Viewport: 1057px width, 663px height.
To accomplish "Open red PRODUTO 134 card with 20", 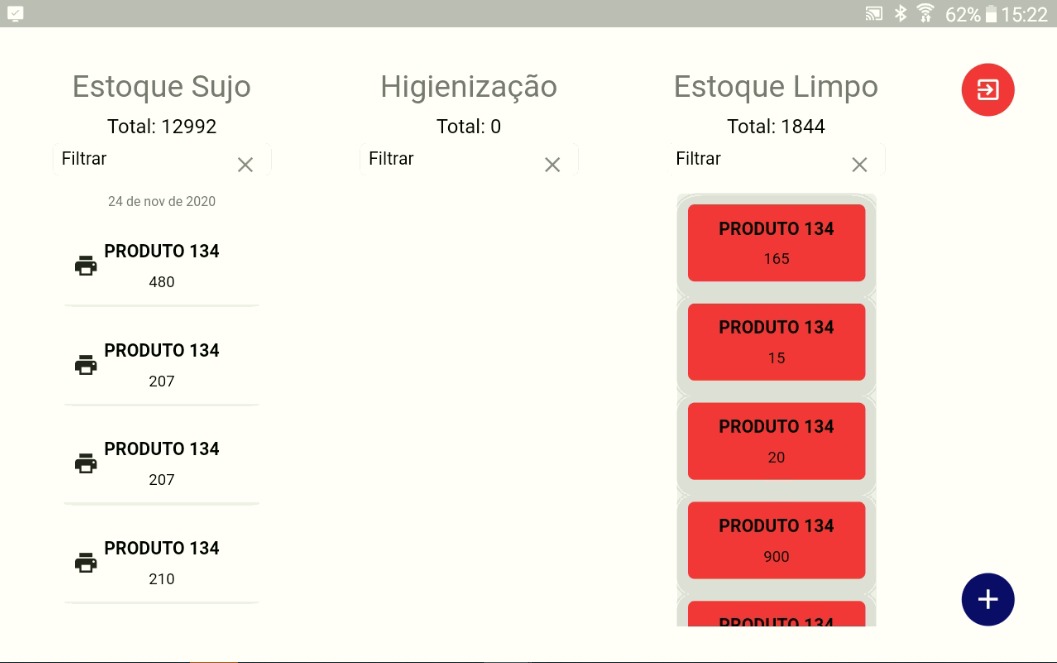I will coord(776,441).
